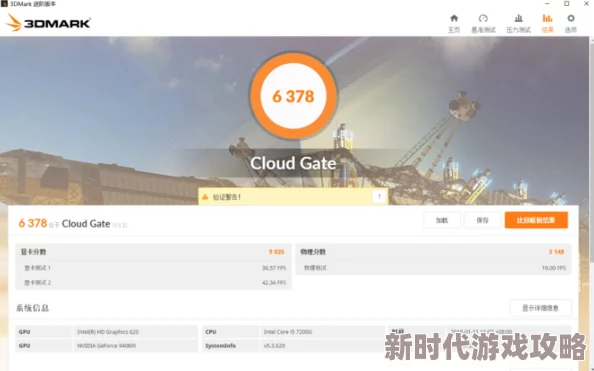Click the 6 378 Cloud Gate result heading

click(73, 224)
